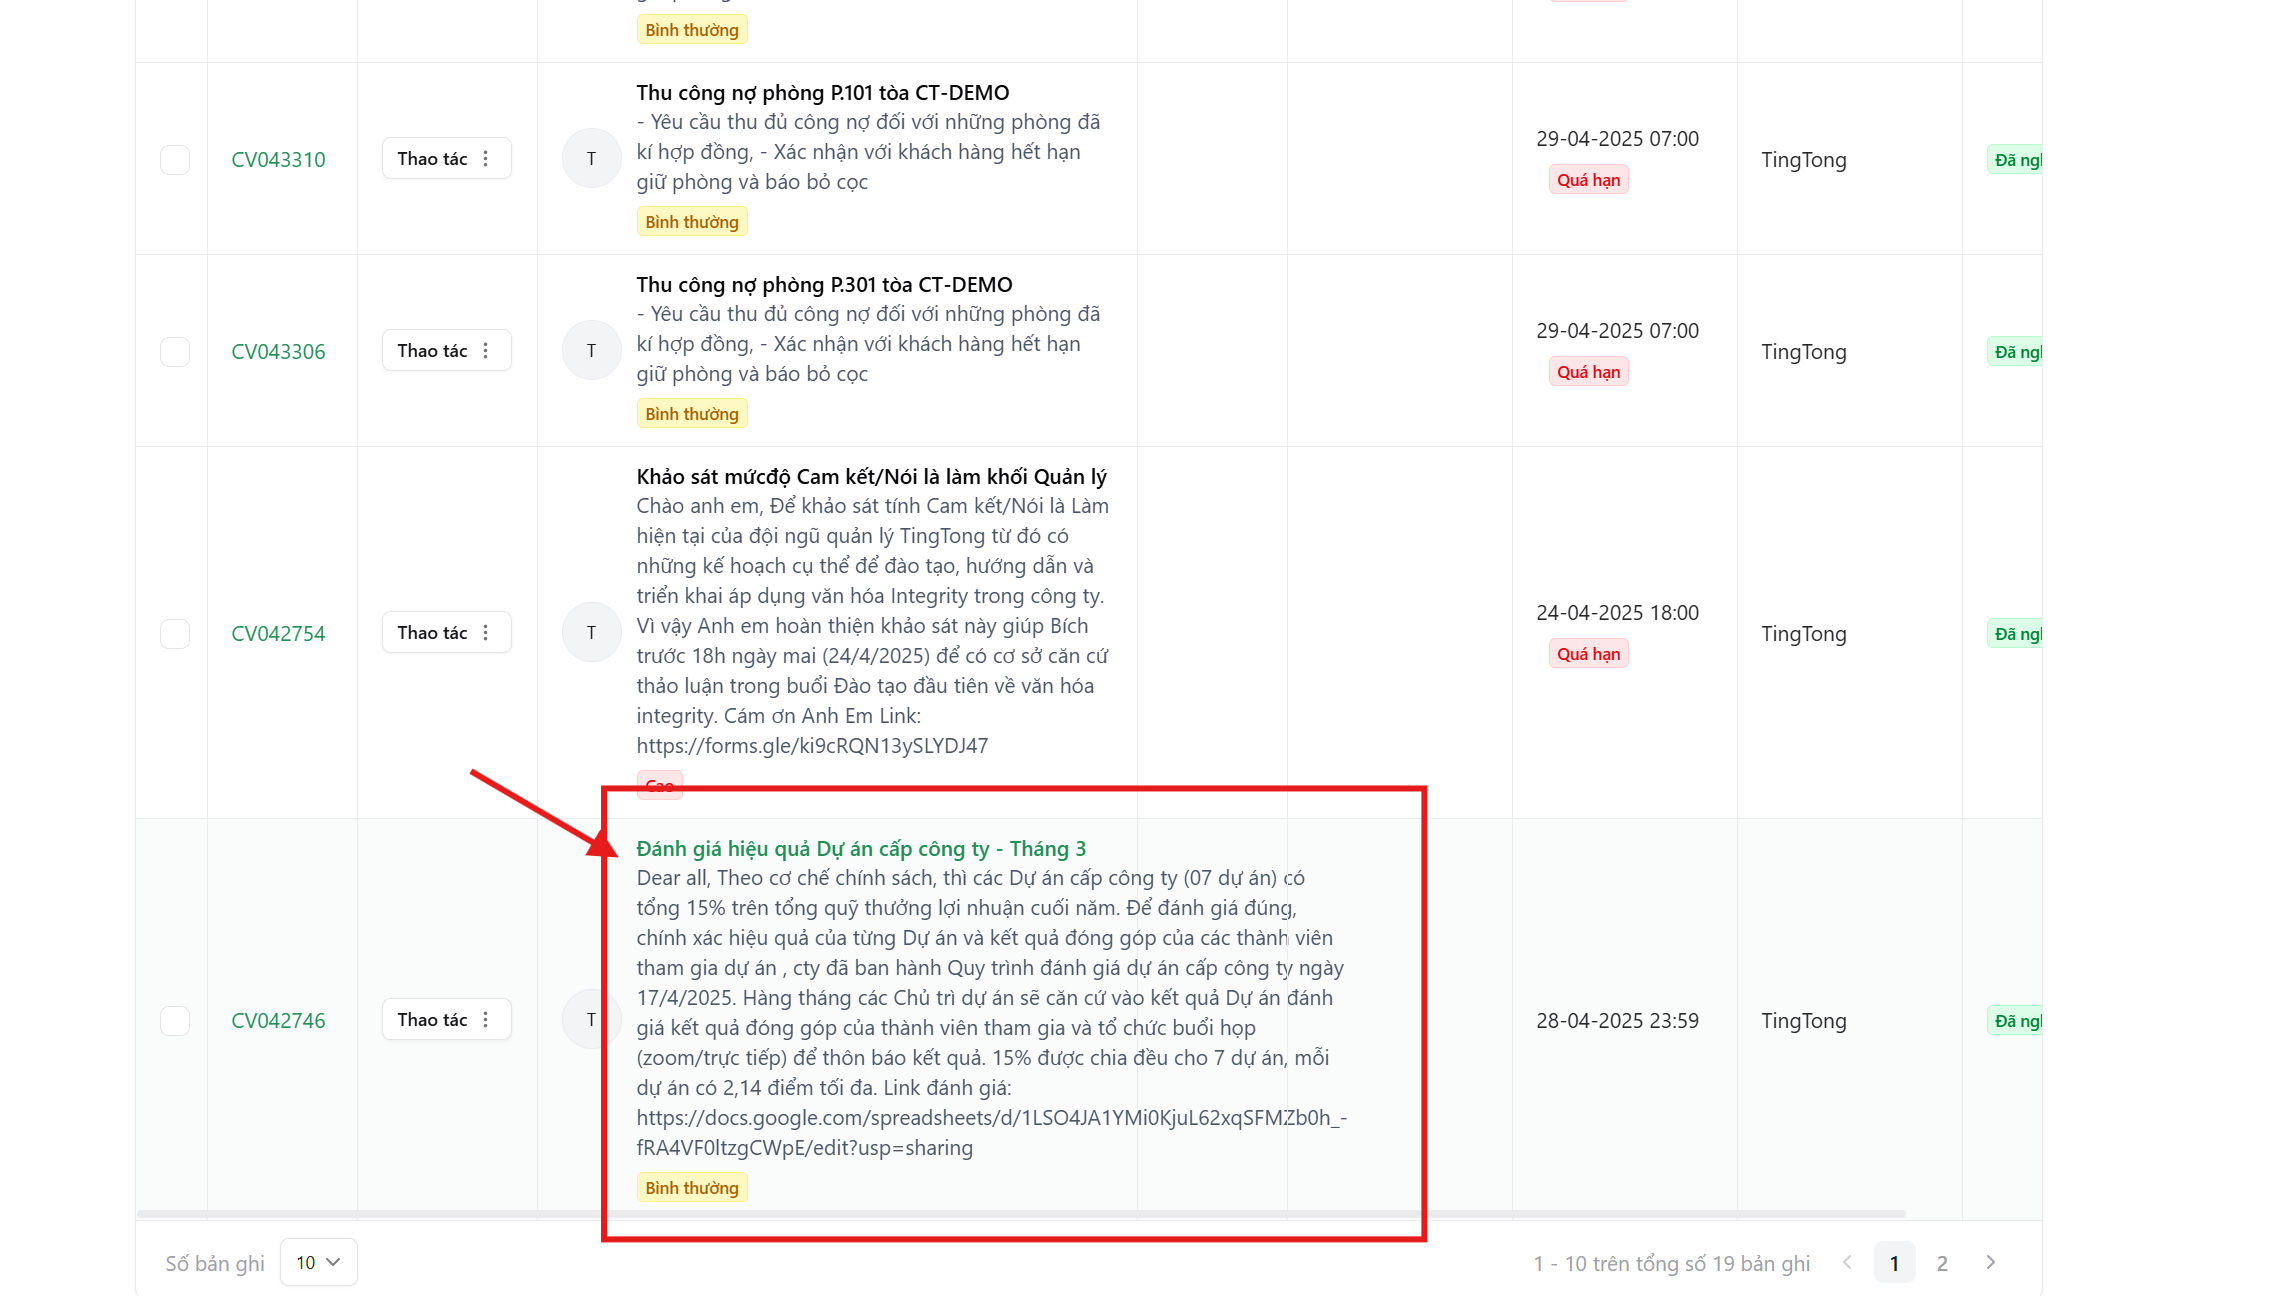
Task: Open records-per-page dropdown showing 10
Action: [x=318, y=1263]
